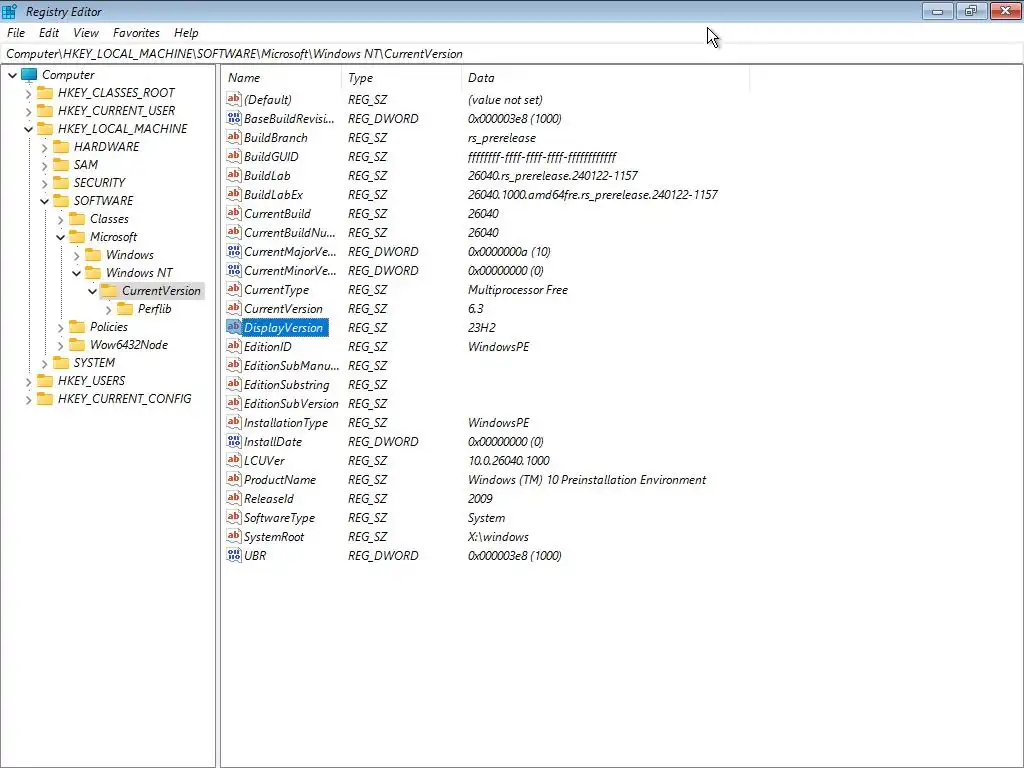The image size is (1024, 768).
Task: Click the CurrentType string icon
Action: pyautogui.click(x=234, y=289)
